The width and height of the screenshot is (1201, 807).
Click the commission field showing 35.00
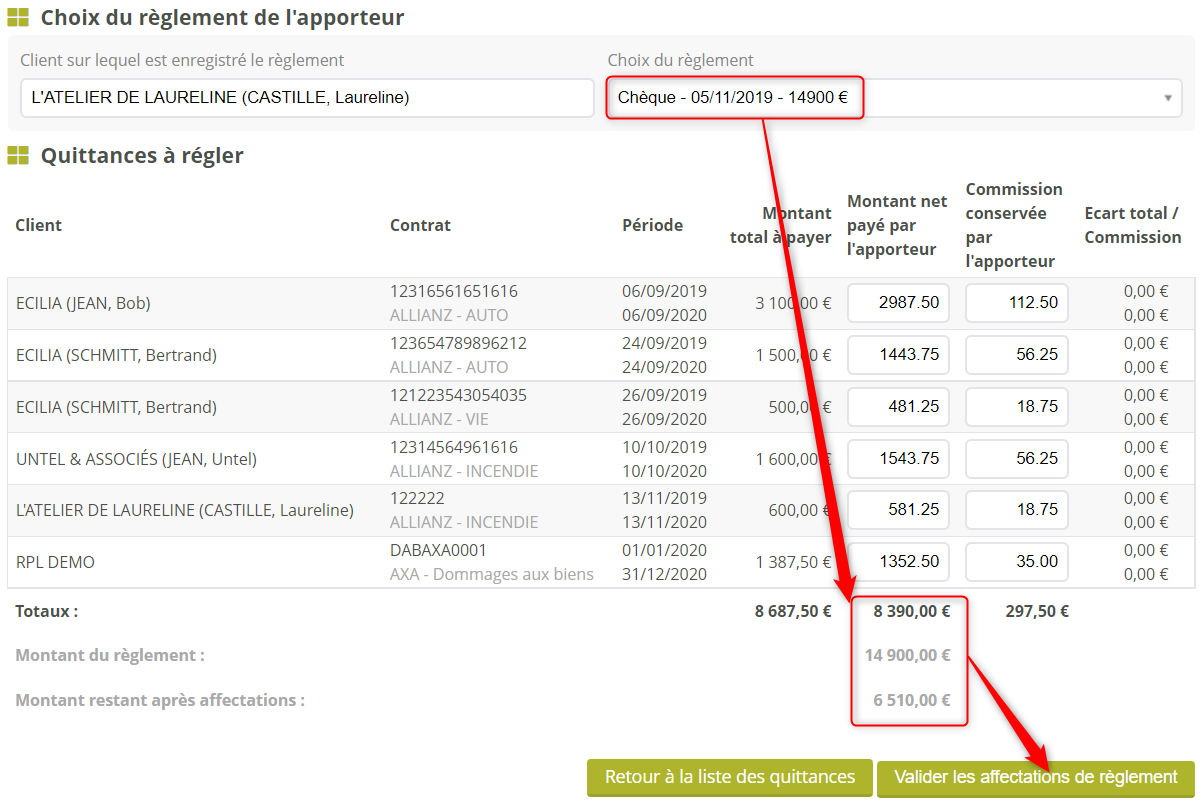coord(1016,561)
